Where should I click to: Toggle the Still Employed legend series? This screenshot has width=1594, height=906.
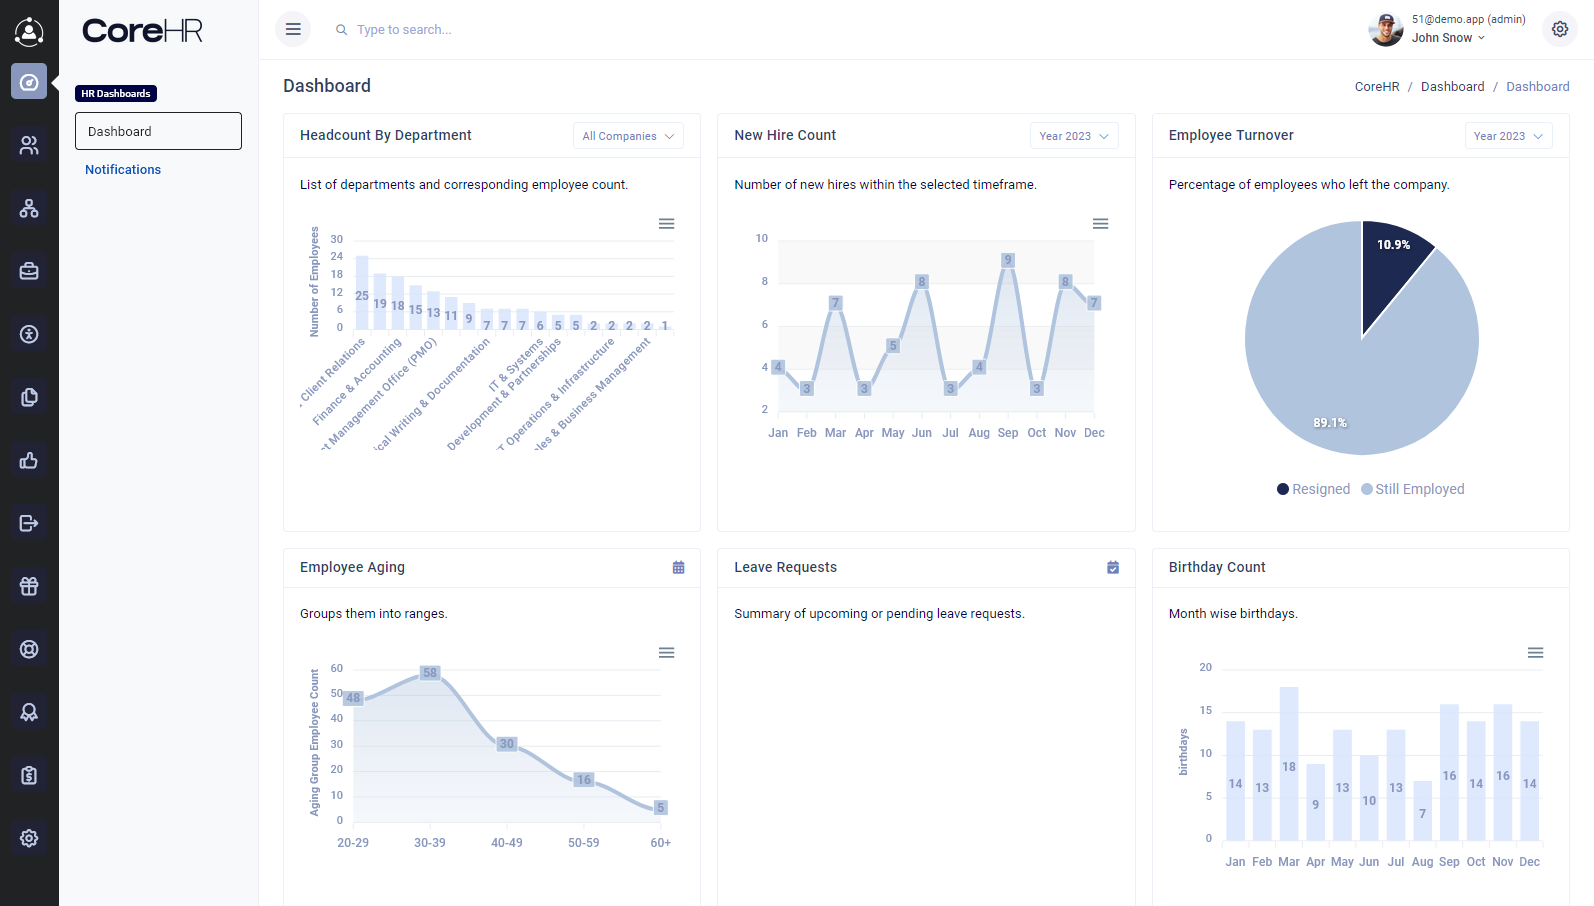(1412, 489)
